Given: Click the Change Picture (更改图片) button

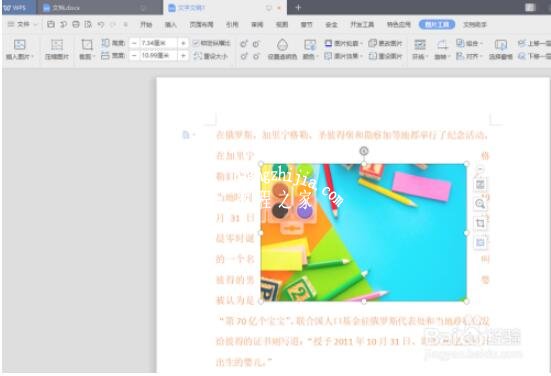Looking at the screenshot, I should pyautogui.click(x=385, y=43).
